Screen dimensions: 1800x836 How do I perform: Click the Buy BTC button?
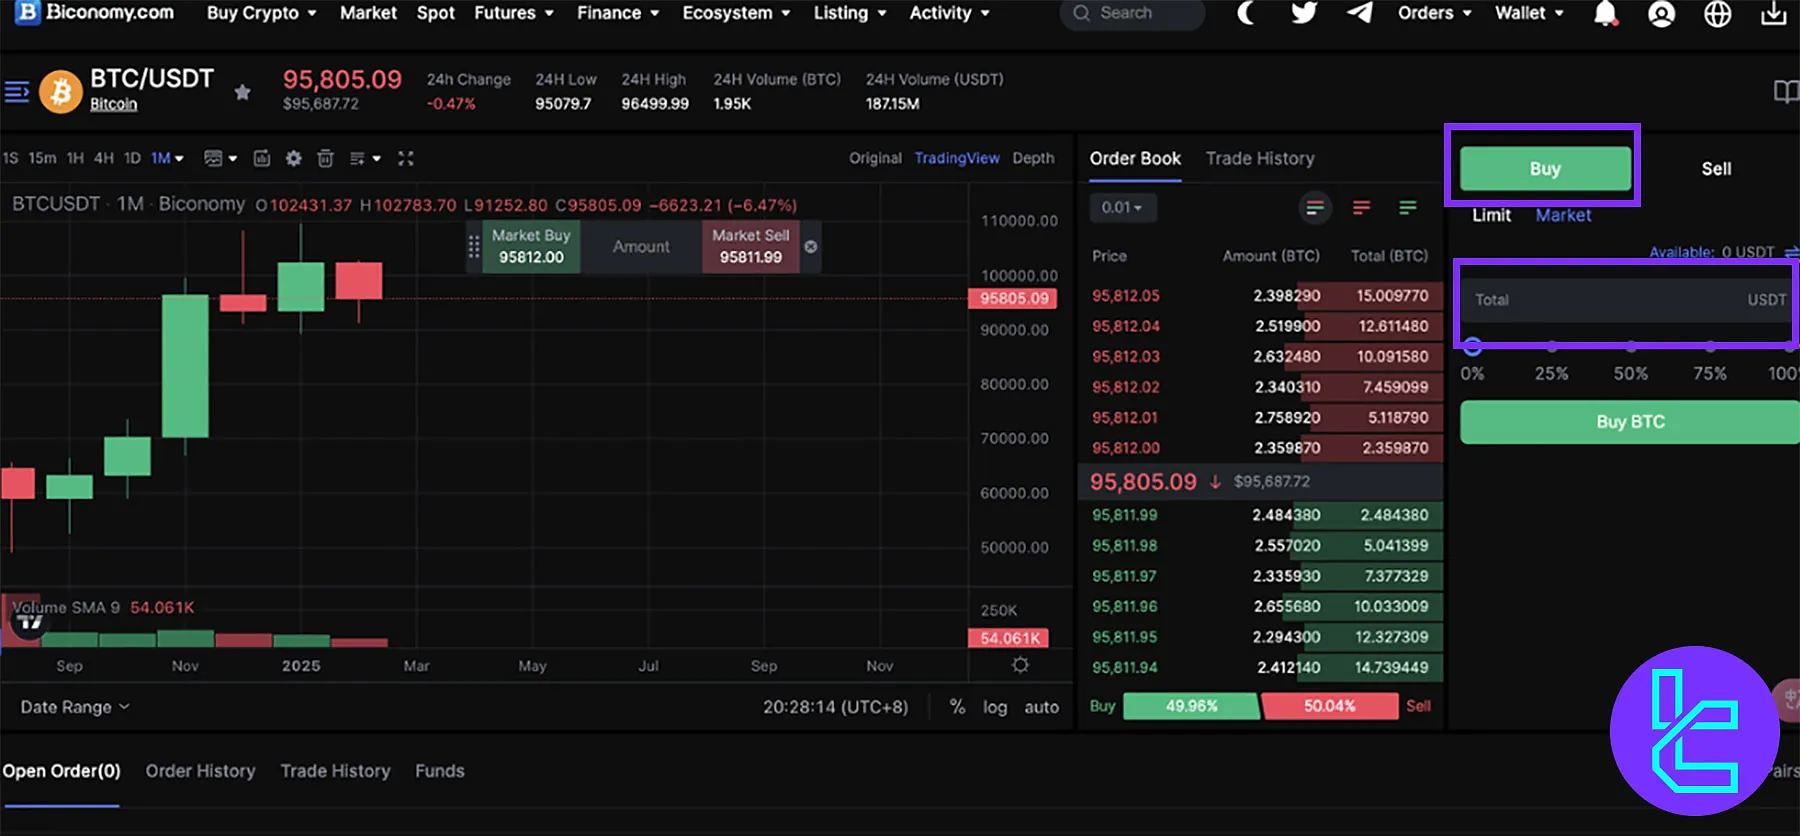[1630, 422]
